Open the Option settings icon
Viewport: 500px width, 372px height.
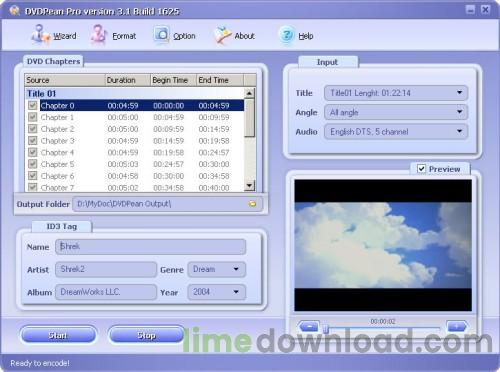pyautogui.click(x=162, y=34)
